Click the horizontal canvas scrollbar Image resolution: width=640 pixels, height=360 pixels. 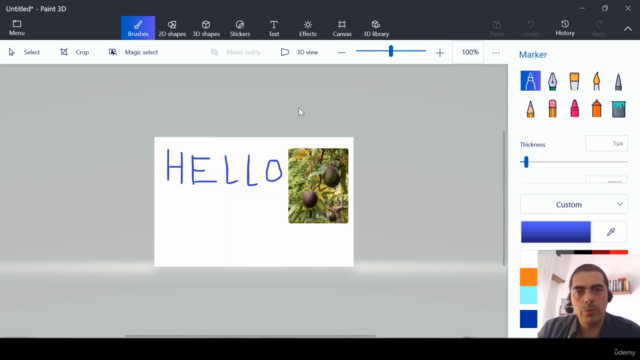[250, 336]
